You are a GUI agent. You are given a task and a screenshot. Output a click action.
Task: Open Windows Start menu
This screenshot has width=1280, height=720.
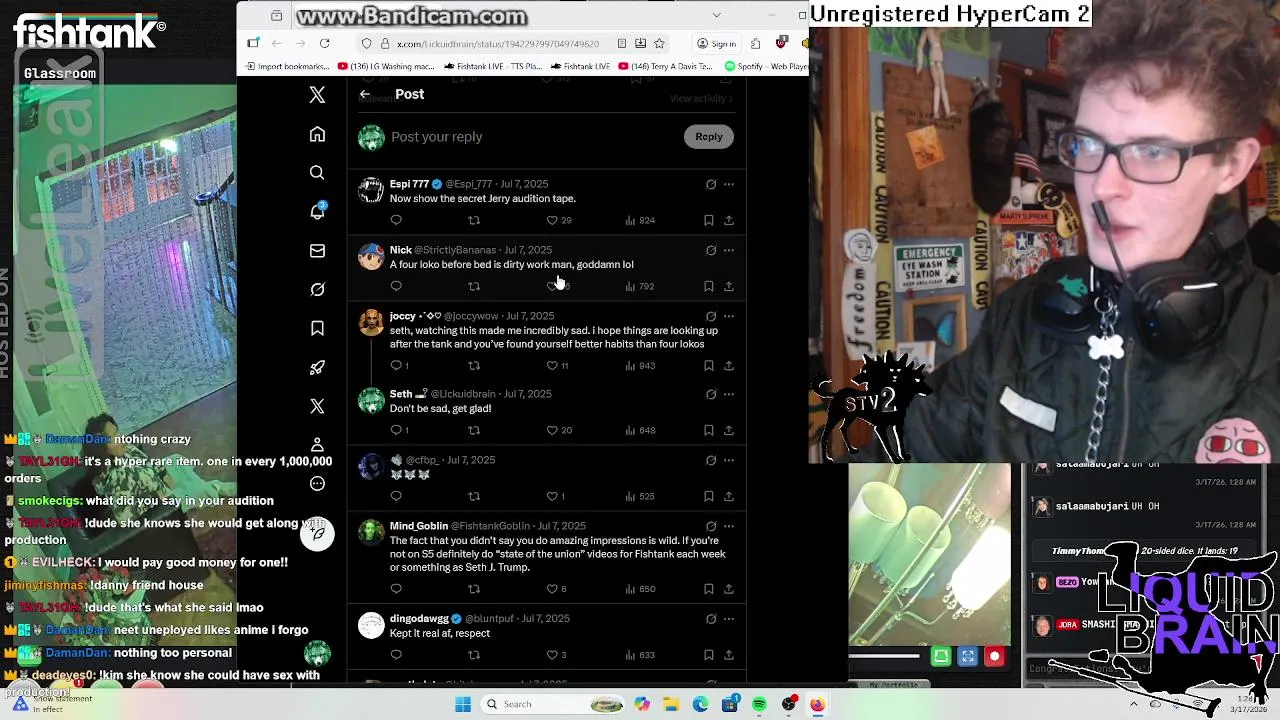(463, 704)
